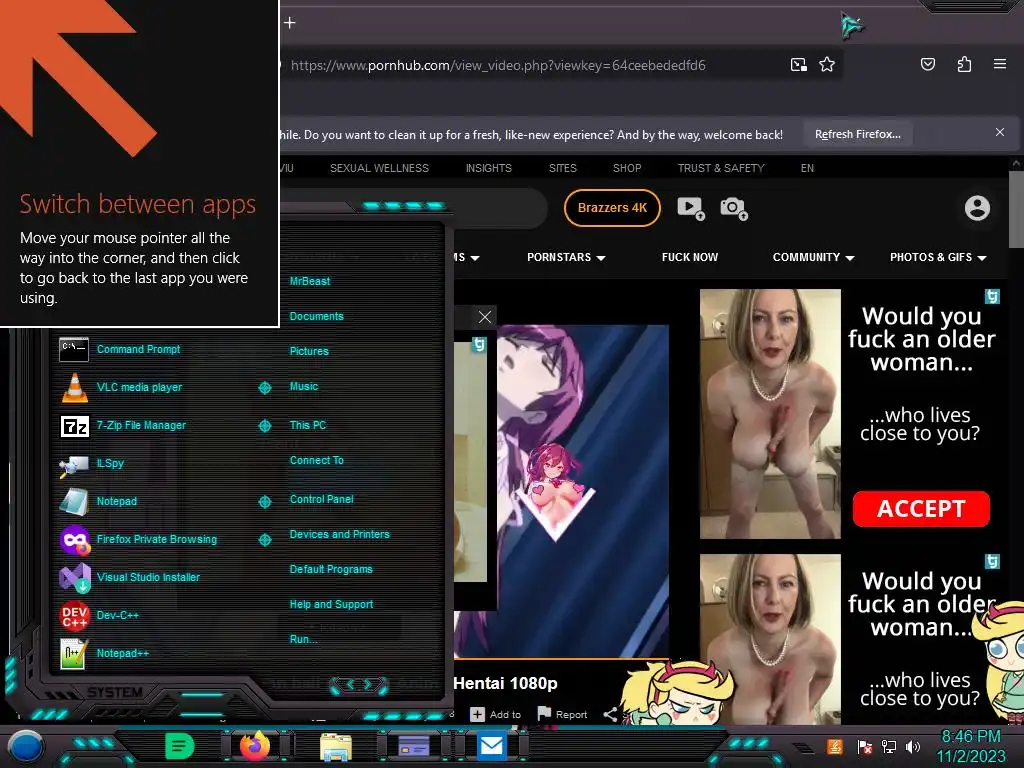1024x768 pixels.
Task: Open Pictures from start menu
Action: click(309, 351)
